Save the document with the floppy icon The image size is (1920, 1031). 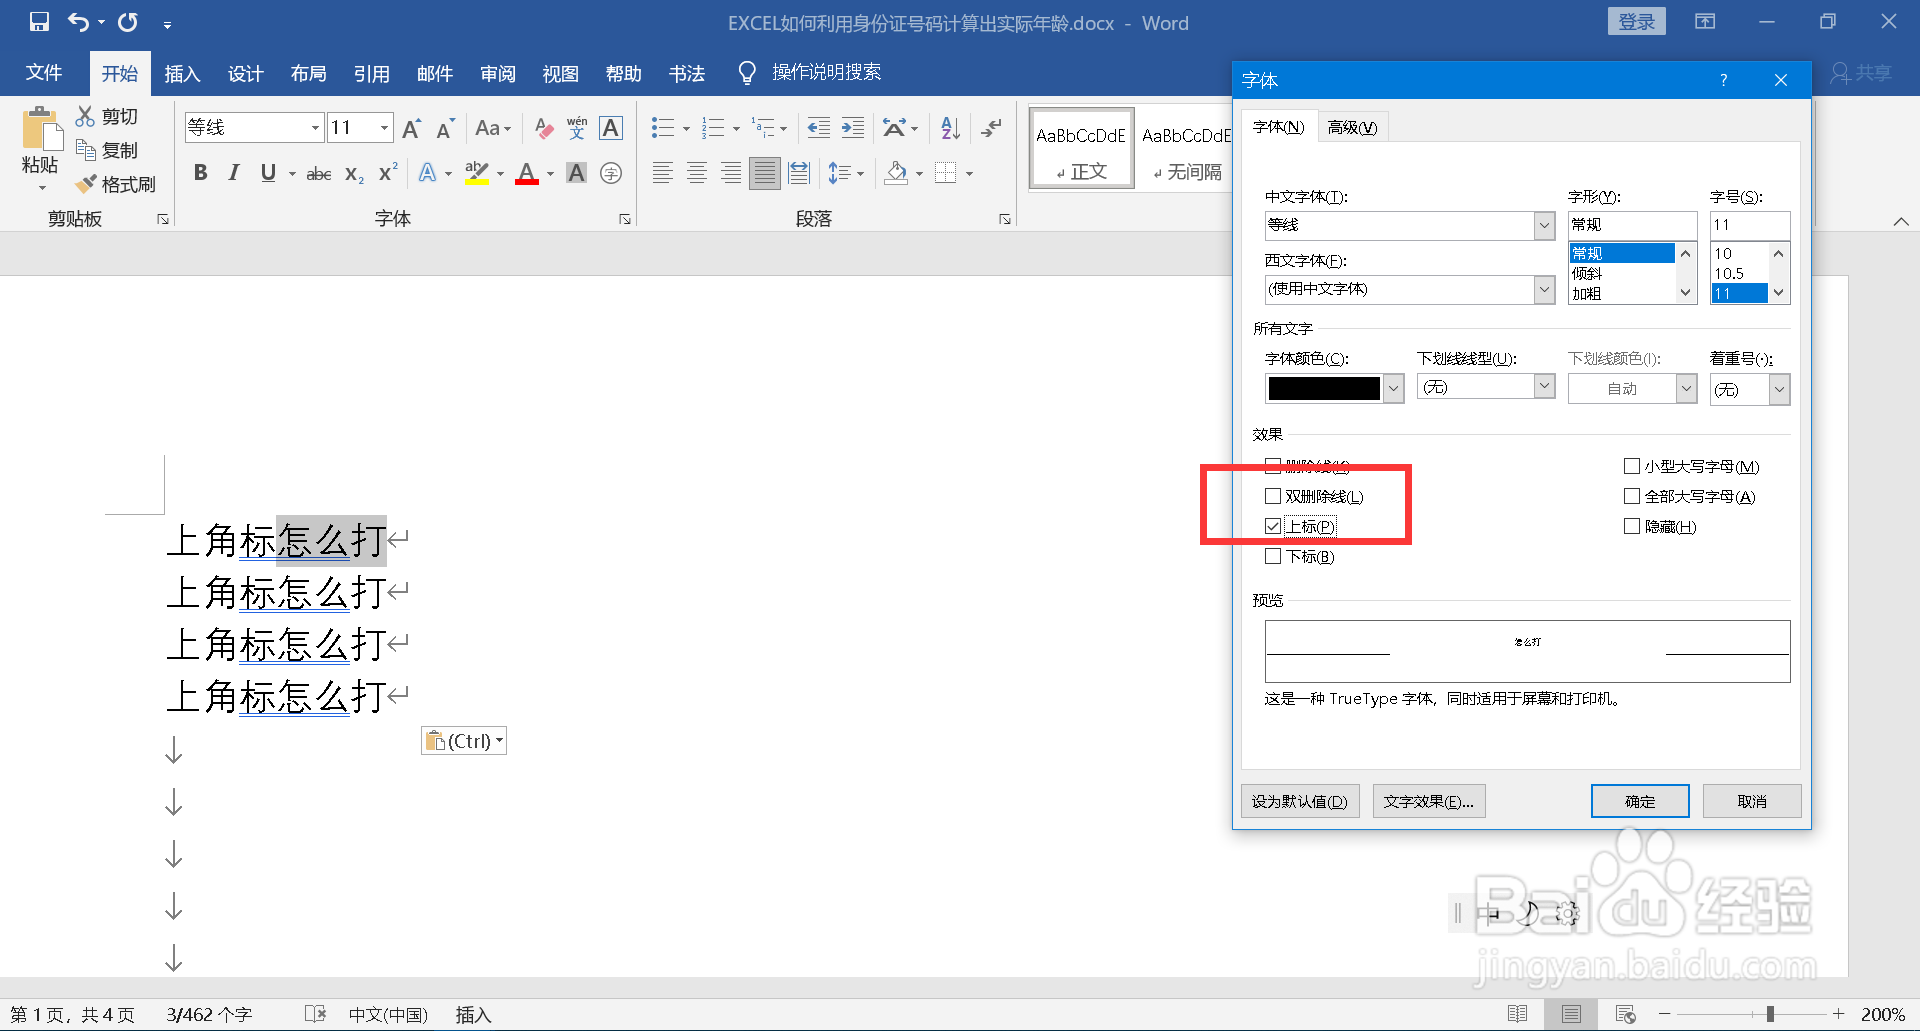pyautogui.click(x=39, y=22)
